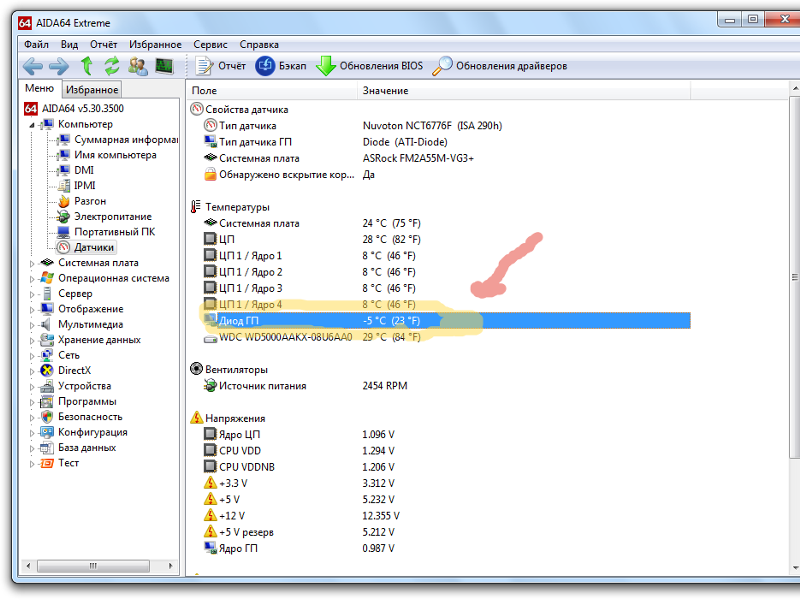
Task: Open the Файл menu
Action: tap(36, 44)
